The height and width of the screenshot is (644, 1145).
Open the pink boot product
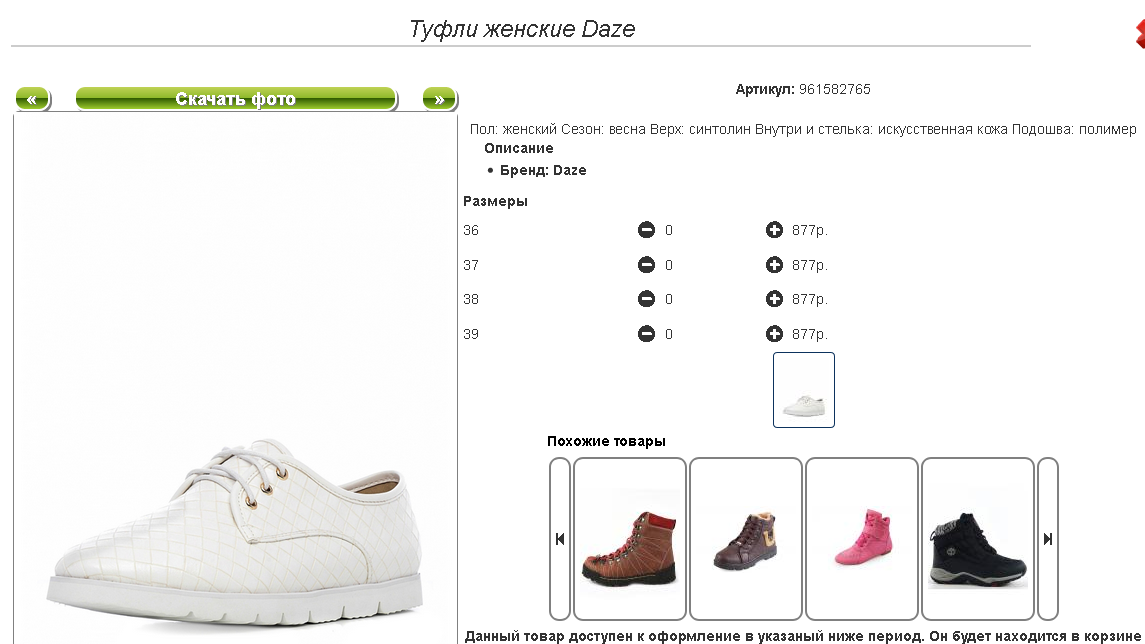coord(862,539)
